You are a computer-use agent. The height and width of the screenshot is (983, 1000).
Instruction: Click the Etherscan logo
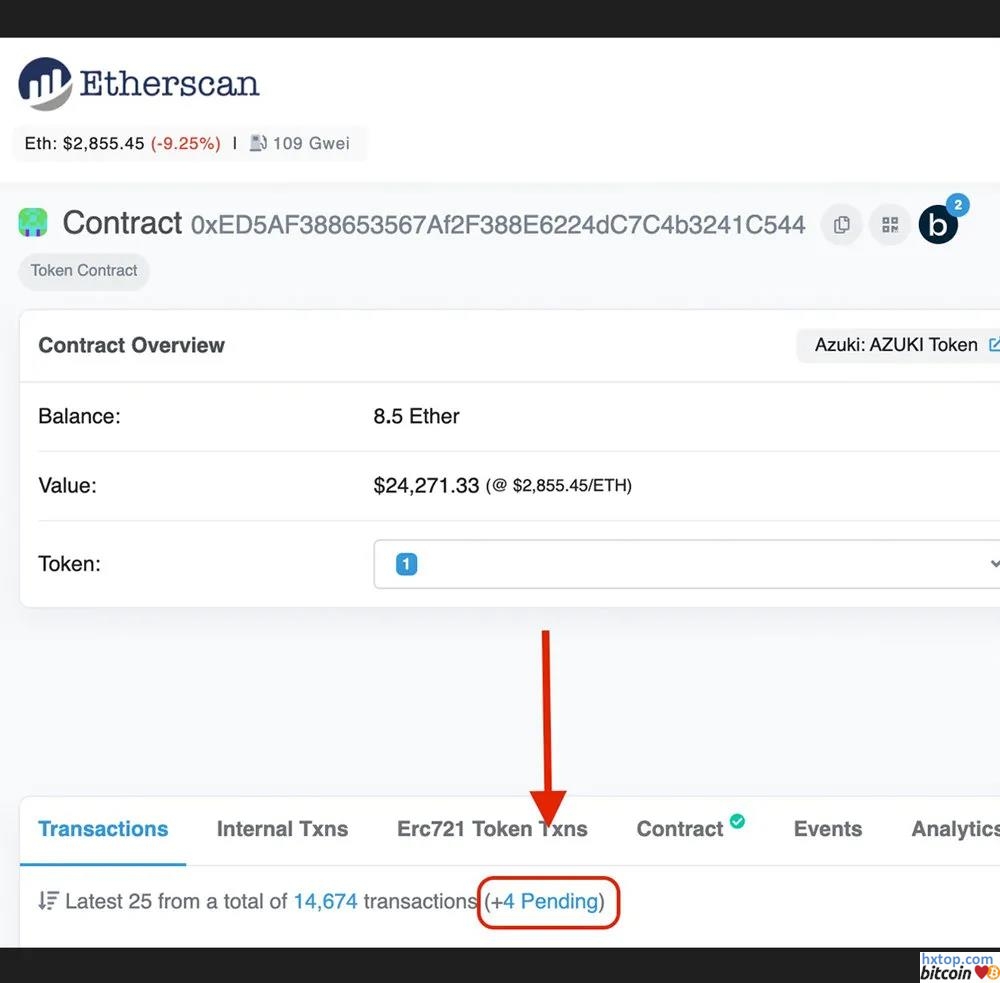(138, 84)
